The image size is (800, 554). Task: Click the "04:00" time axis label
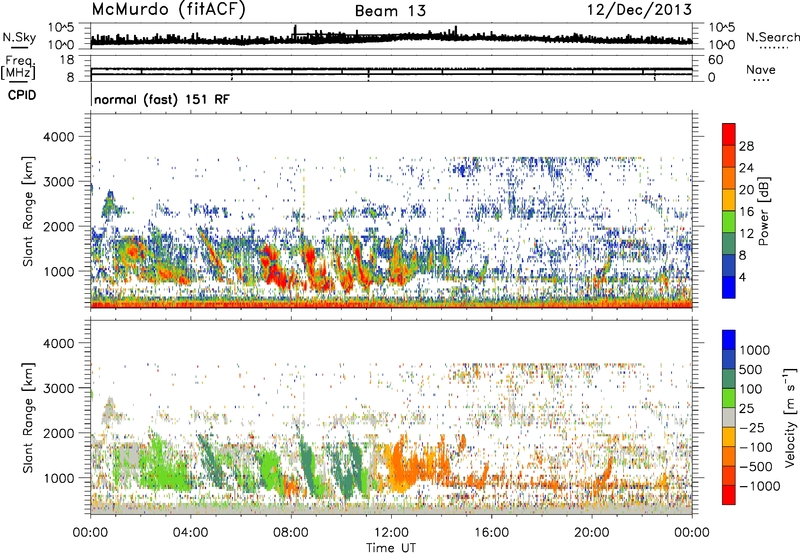pyautogui.click(x=191, y=533)
